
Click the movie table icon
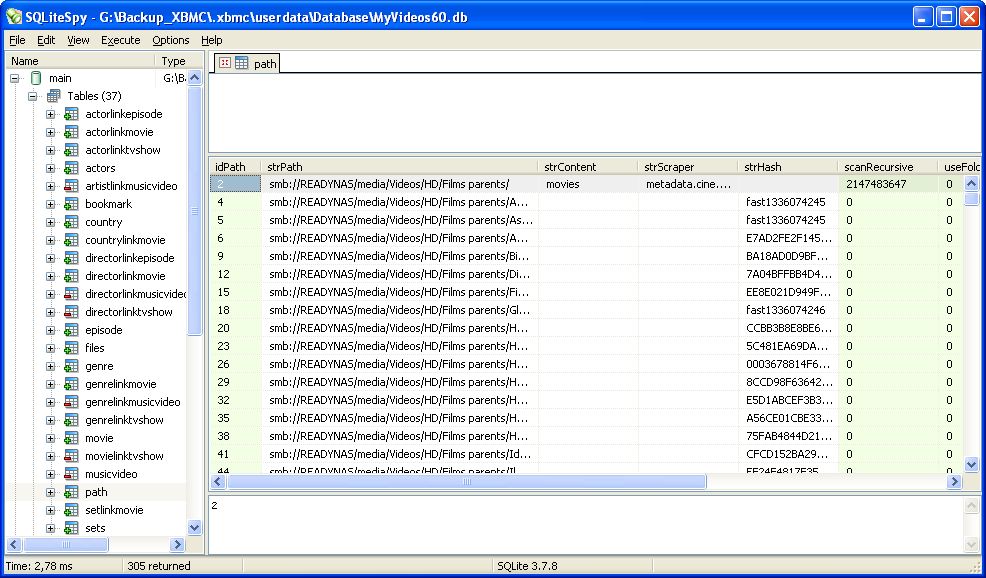(72, 438)
